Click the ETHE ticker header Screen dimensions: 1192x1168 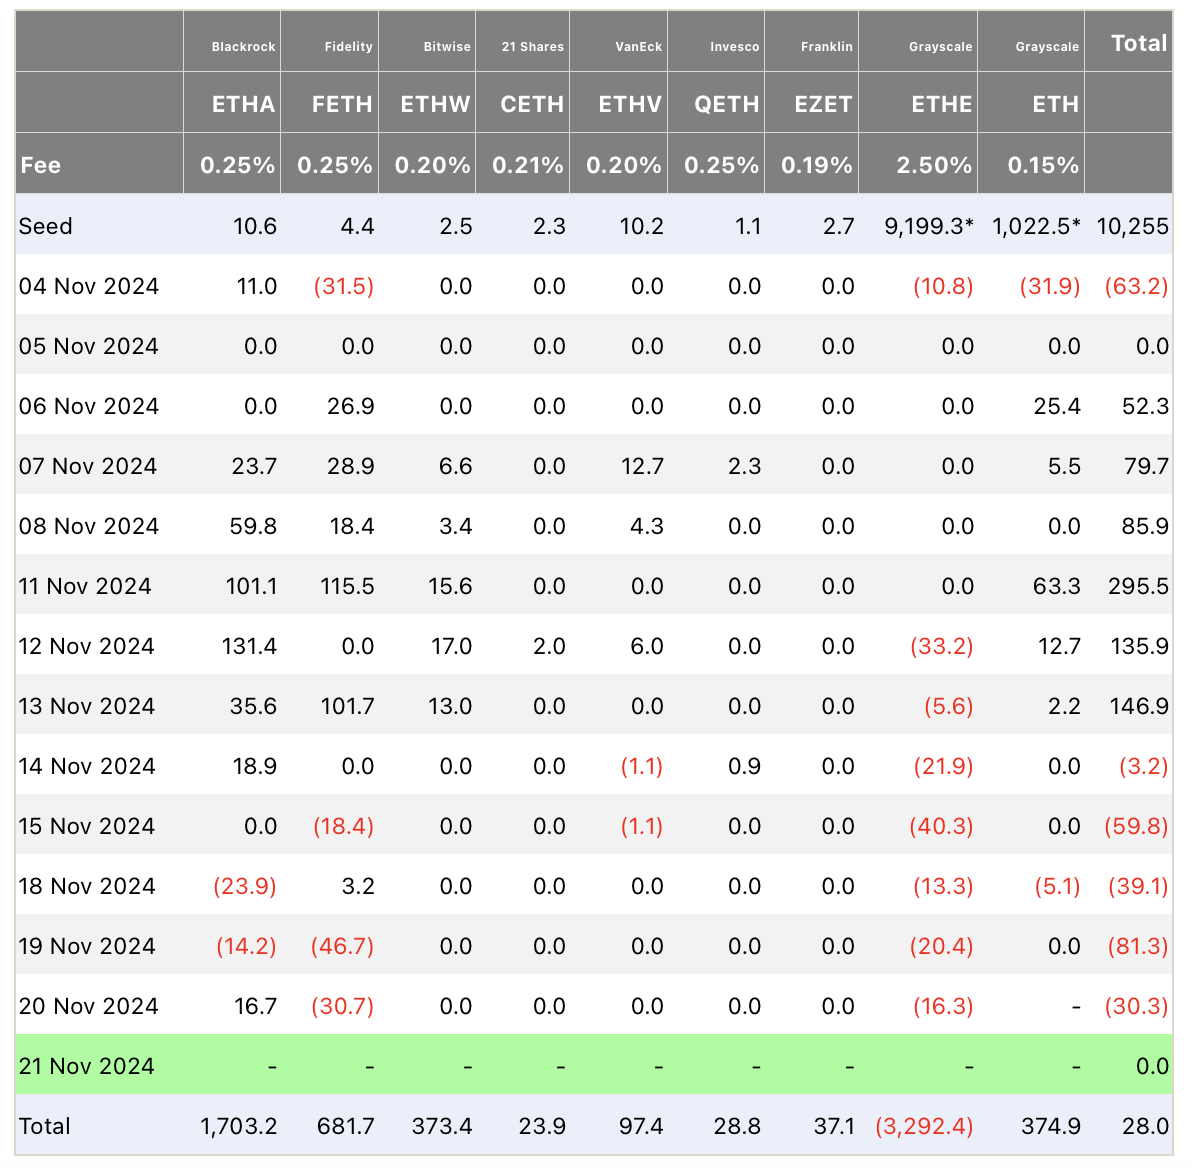pyautogui.click(x=942, y=104)
